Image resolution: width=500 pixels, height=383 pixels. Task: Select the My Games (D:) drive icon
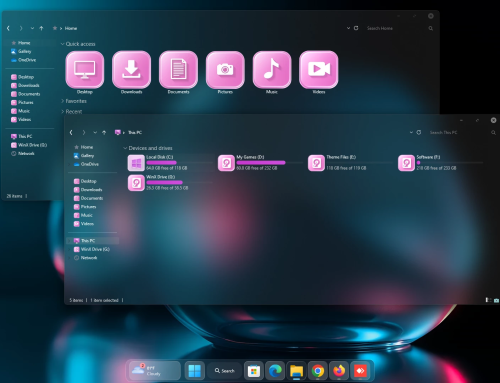tap(226, 163)
